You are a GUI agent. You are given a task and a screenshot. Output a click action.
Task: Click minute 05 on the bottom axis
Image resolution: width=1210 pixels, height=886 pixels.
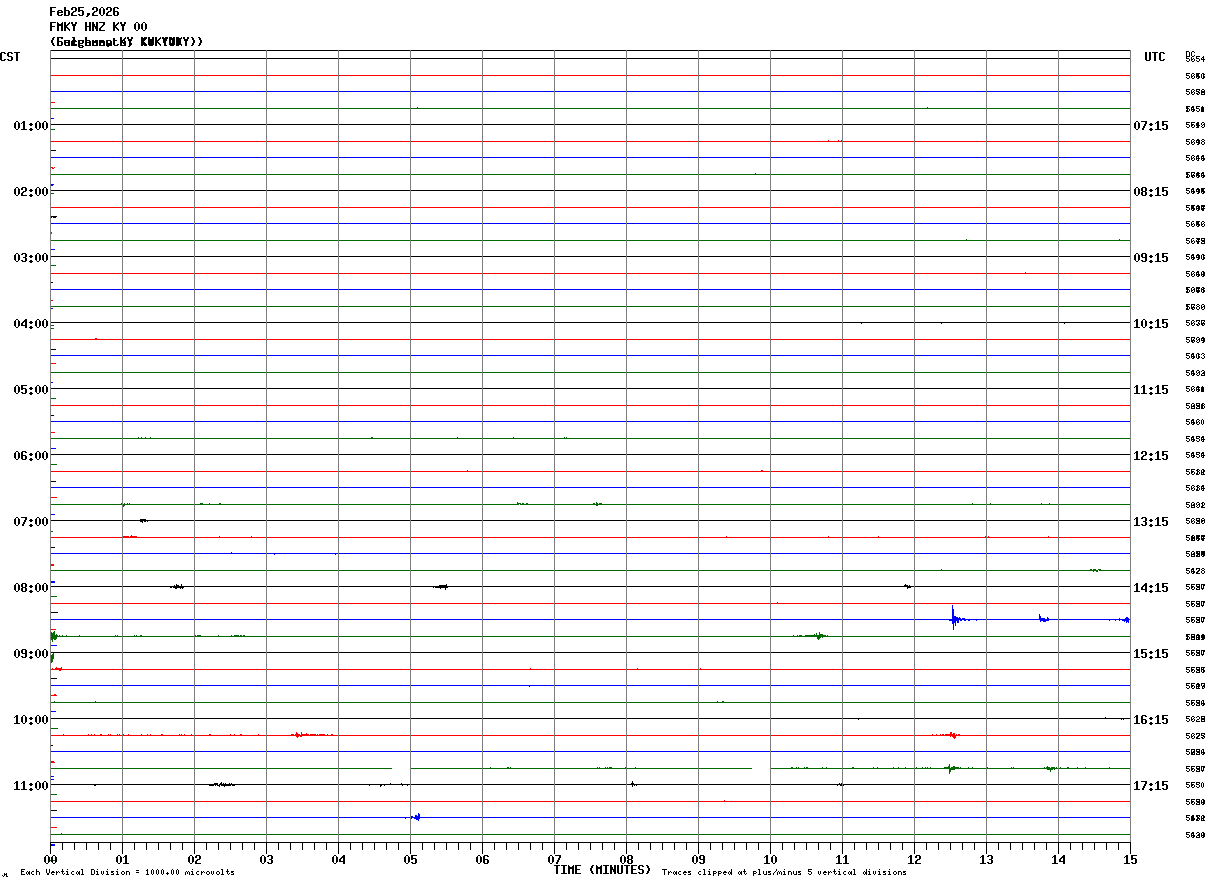tap(410, 859)
